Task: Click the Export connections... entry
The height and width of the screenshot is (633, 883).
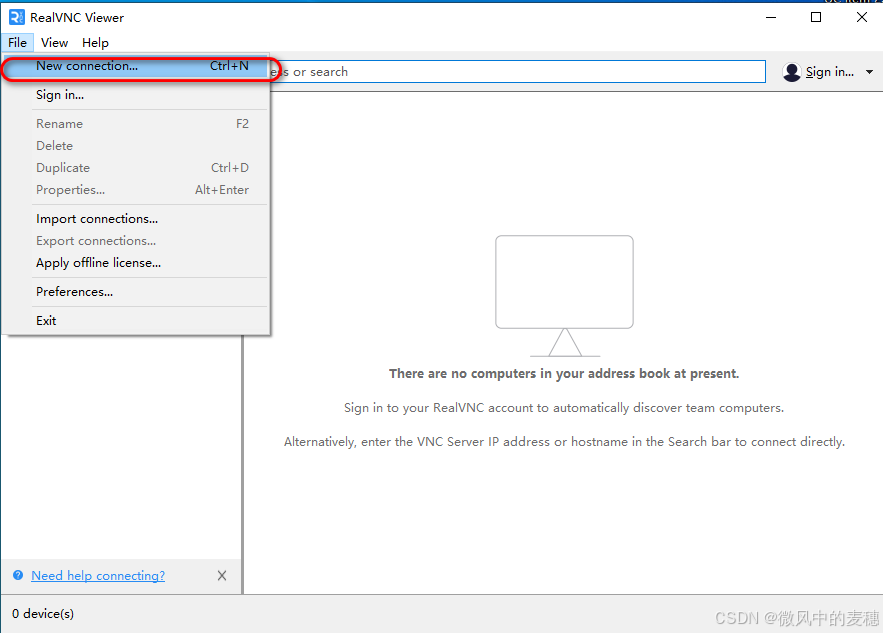Action: pos(136,241)
